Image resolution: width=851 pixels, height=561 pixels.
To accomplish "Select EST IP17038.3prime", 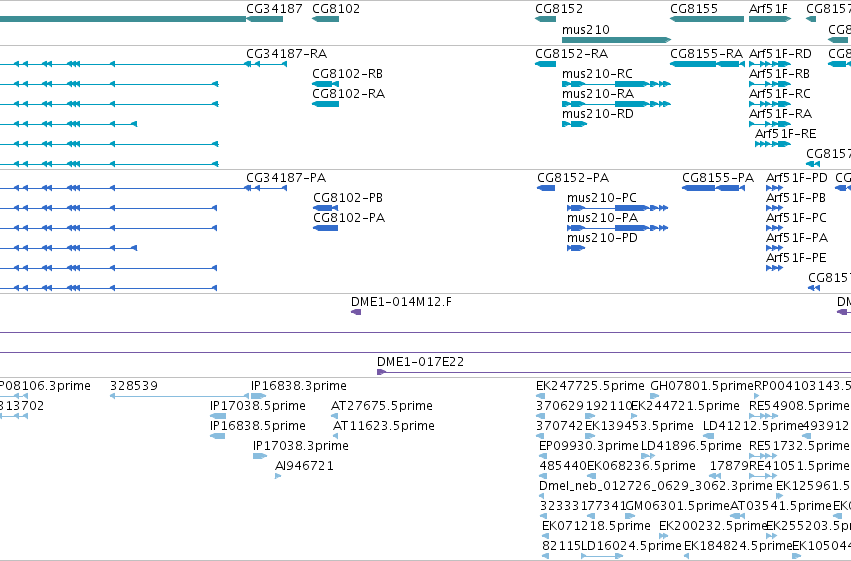I will 301,447.
